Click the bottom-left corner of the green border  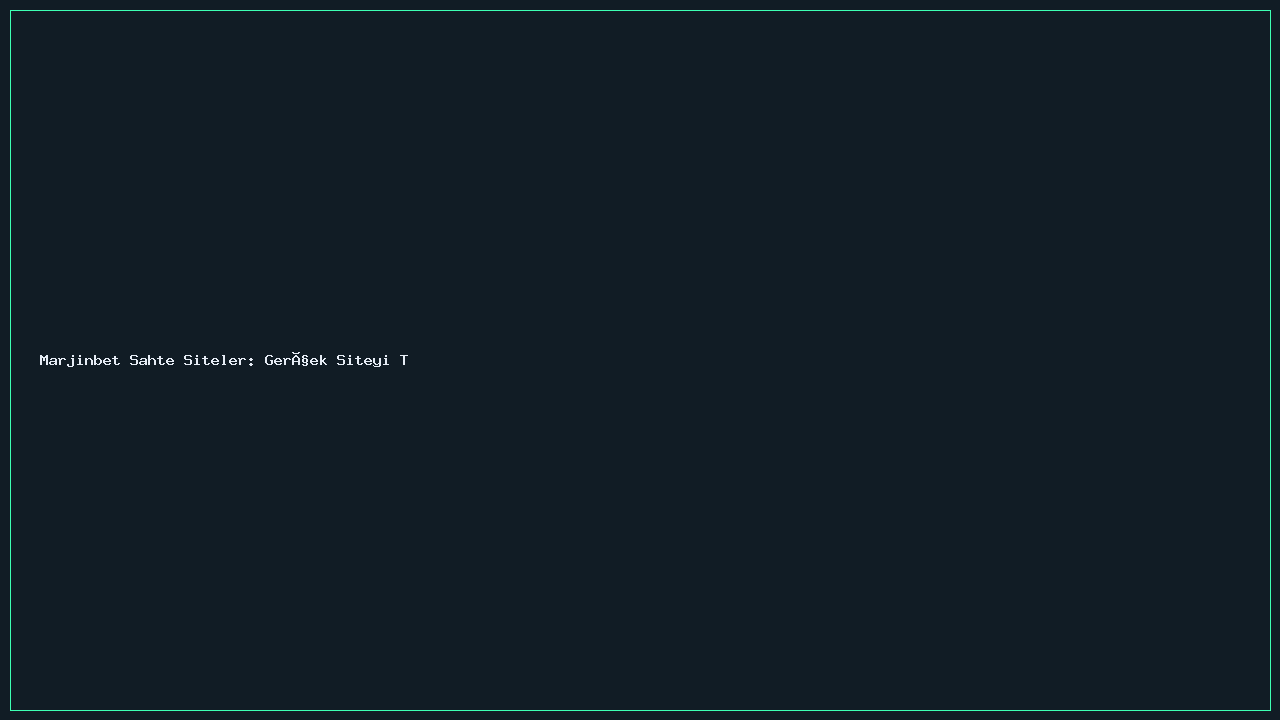11,710
